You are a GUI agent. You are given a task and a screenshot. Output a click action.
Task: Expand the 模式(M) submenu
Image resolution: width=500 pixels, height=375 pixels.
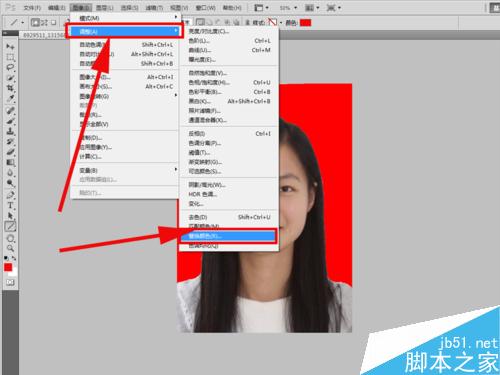click(127, 18)
